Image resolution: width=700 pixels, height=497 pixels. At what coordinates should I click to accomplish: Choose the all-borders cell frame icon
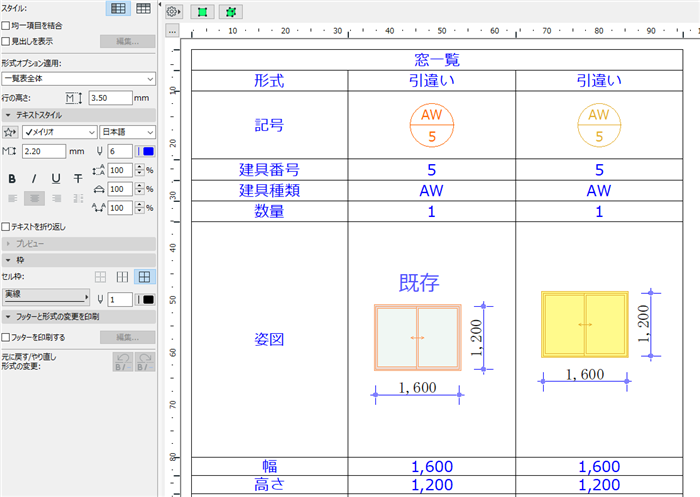(x=145, y=277)
